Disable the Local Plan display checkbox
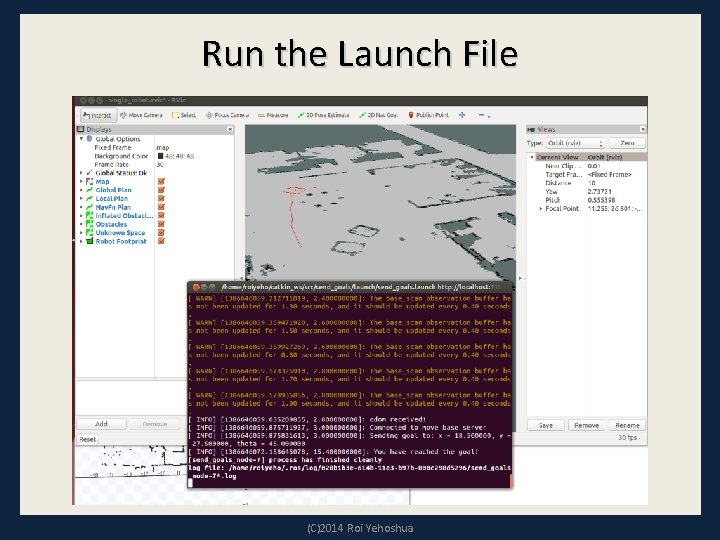720x540 pixels. click(x=161, y=198)
